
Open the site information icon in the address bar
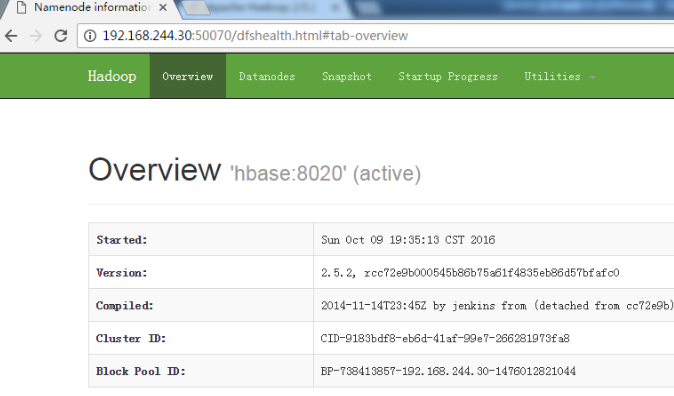pyautogui.click(x=90, y=36)
